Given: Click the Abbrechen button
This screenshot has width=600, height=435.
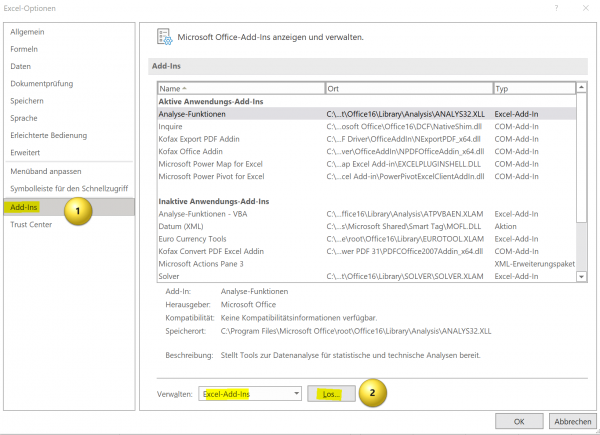Looking at the screenshot, I should tap(572, 421).
